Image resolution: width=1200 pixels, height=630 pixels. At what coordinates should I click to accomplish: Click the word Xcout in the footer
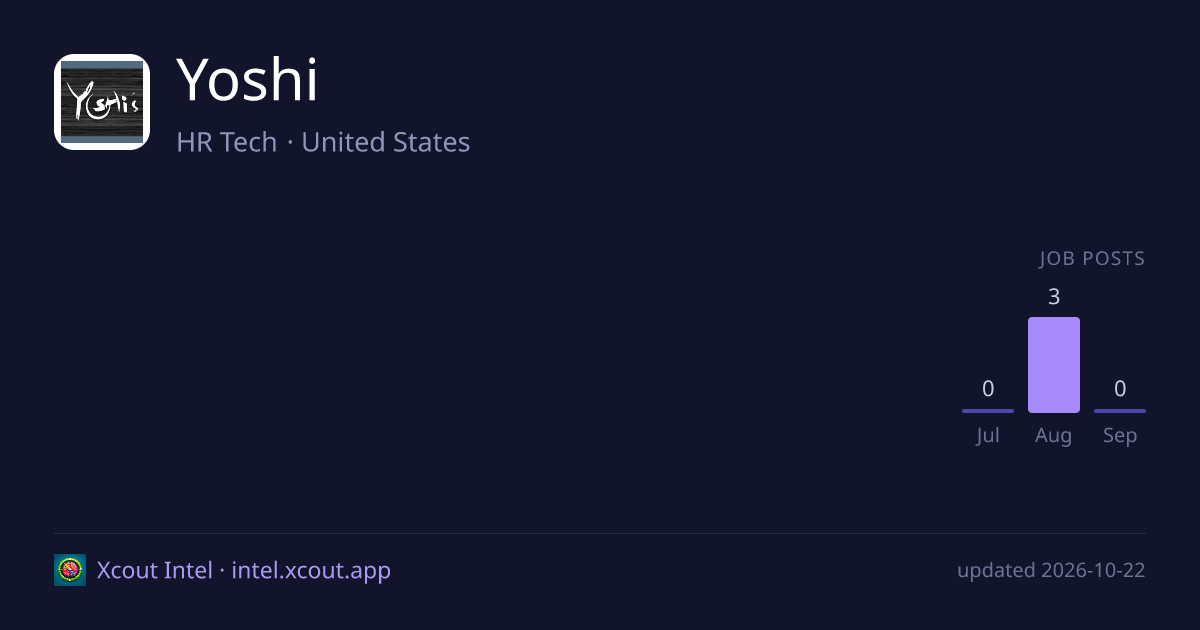tap(126, 570)
